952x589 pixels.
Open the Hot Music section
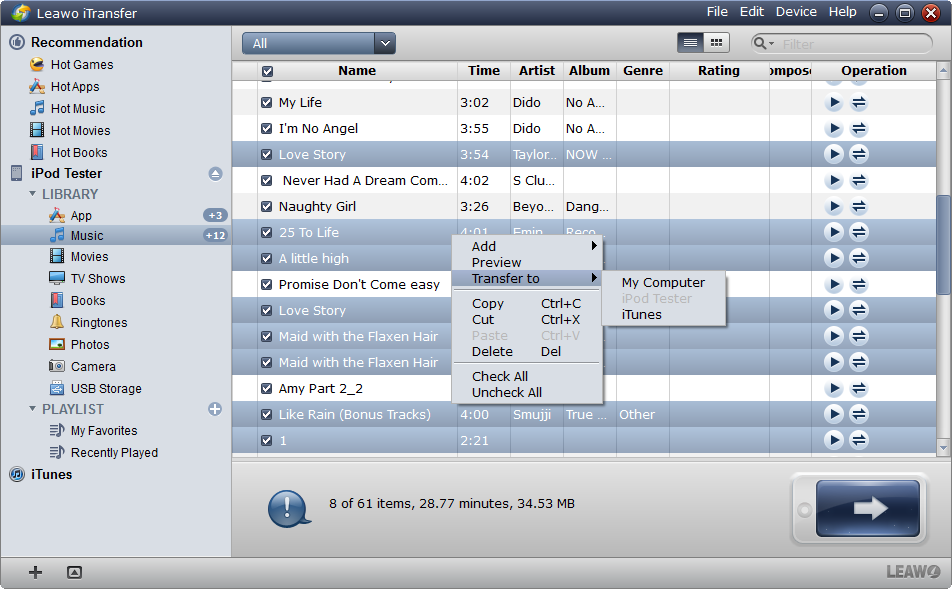point(78,109)
